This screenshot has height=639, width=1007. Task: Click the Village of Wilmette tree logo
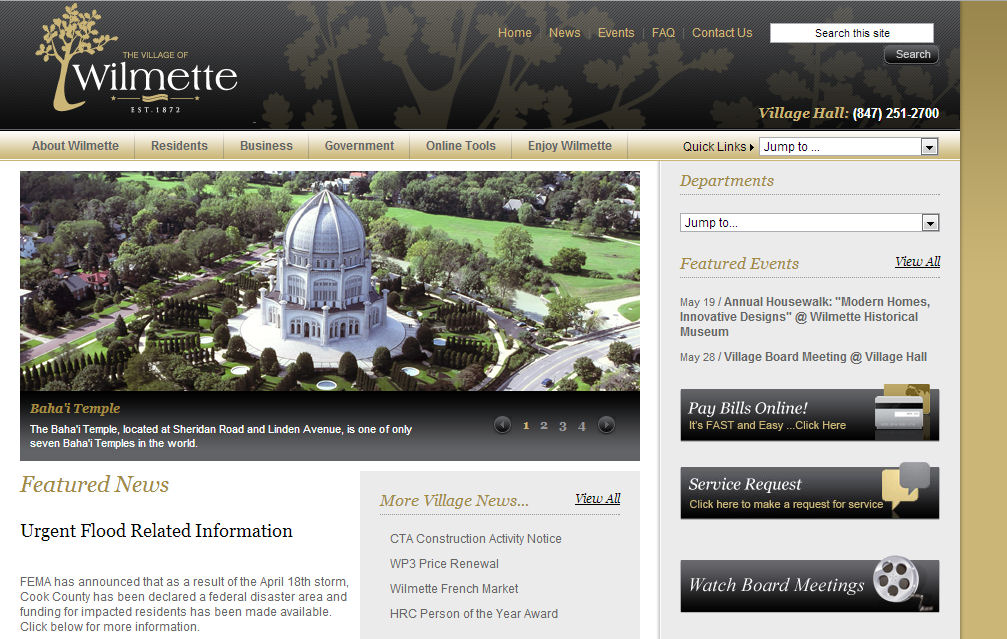pos(137,60)
